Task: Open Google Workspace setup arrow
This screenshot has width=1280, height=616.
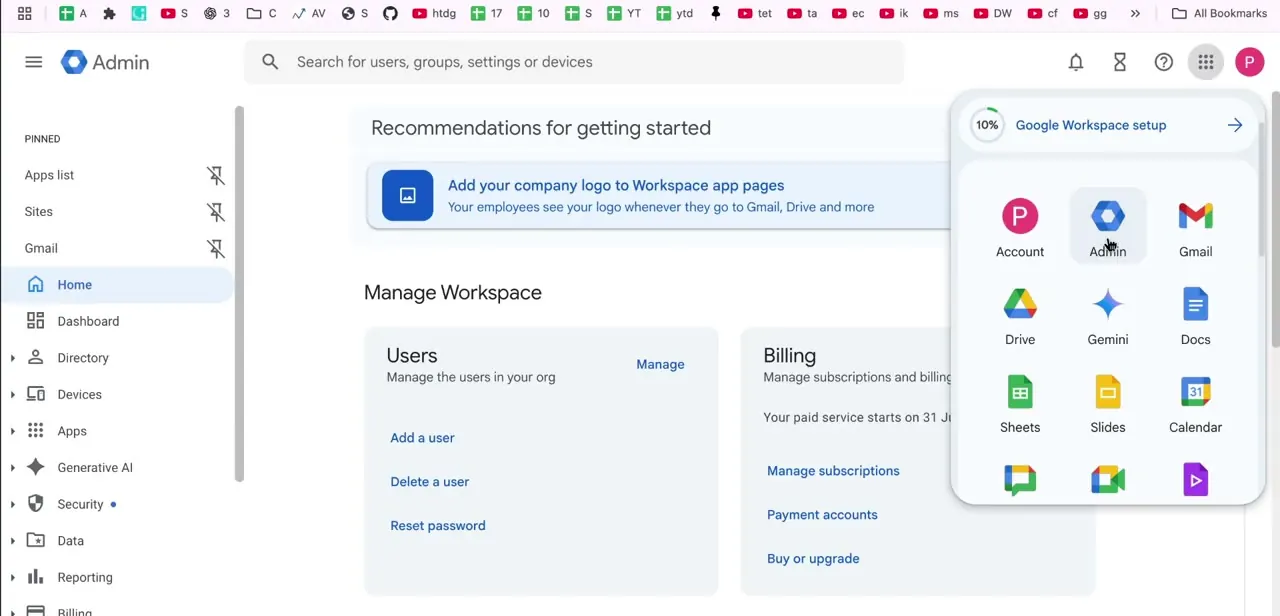Action: coord(1235,125)
